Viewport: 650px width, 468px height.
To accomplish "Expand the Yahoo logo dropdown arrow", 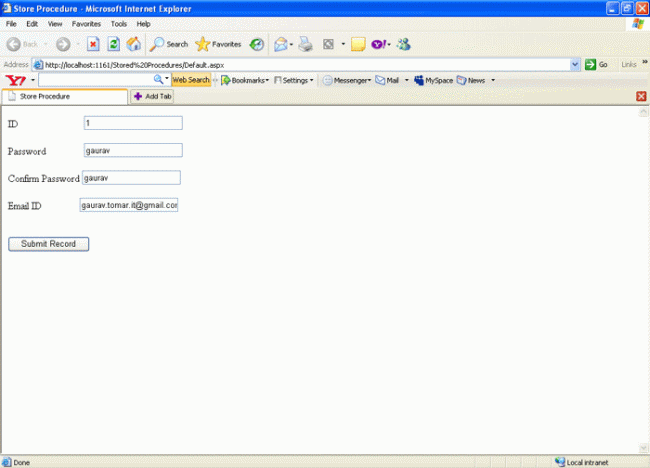I will coord(33,80).
